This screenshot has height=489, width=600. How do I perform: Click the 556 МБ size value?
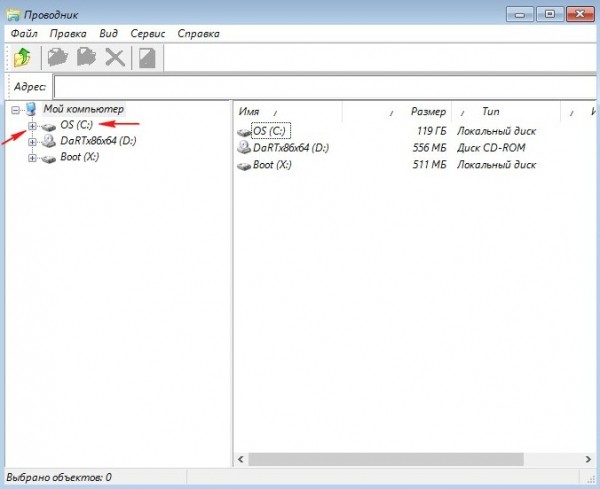pyautogui.click(x=429, y=148)
